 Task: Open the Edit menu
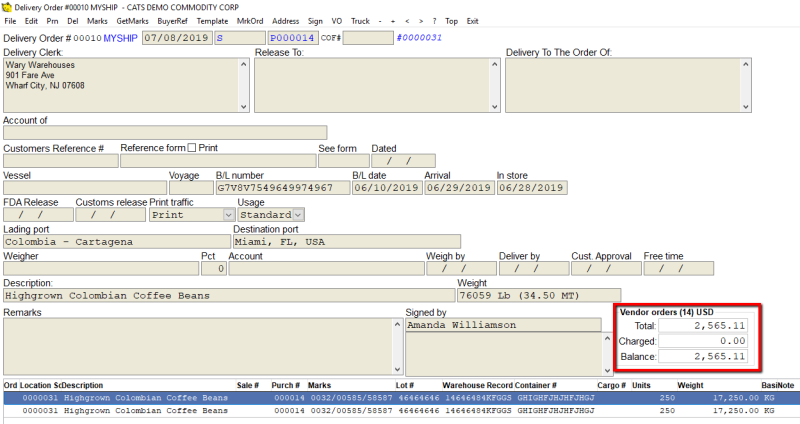click(x=31, y=21)
